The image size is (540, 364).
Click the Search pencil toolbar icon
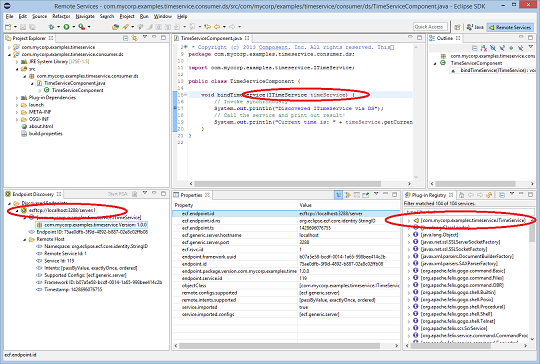[x=125, y=27]
